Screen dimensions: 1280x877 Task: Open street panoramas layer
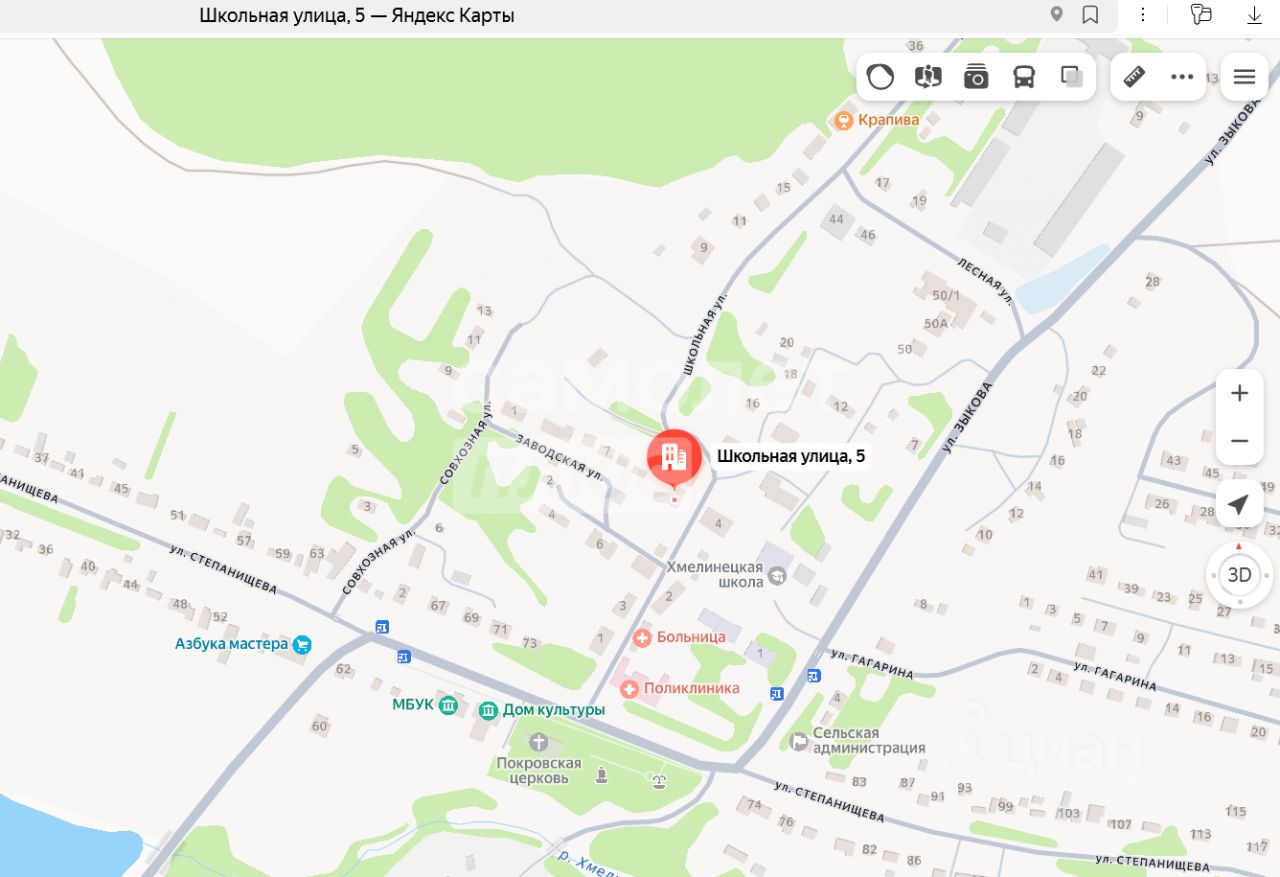coord(928,77)
